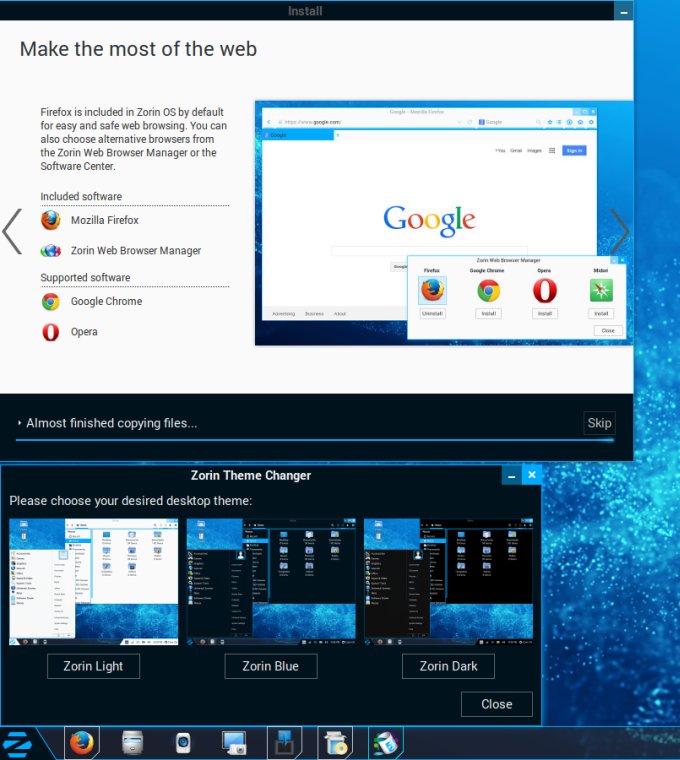Open the installer disc taskbar icon
The width and height of the screenshot is (680, 760).
pos(335,743)
